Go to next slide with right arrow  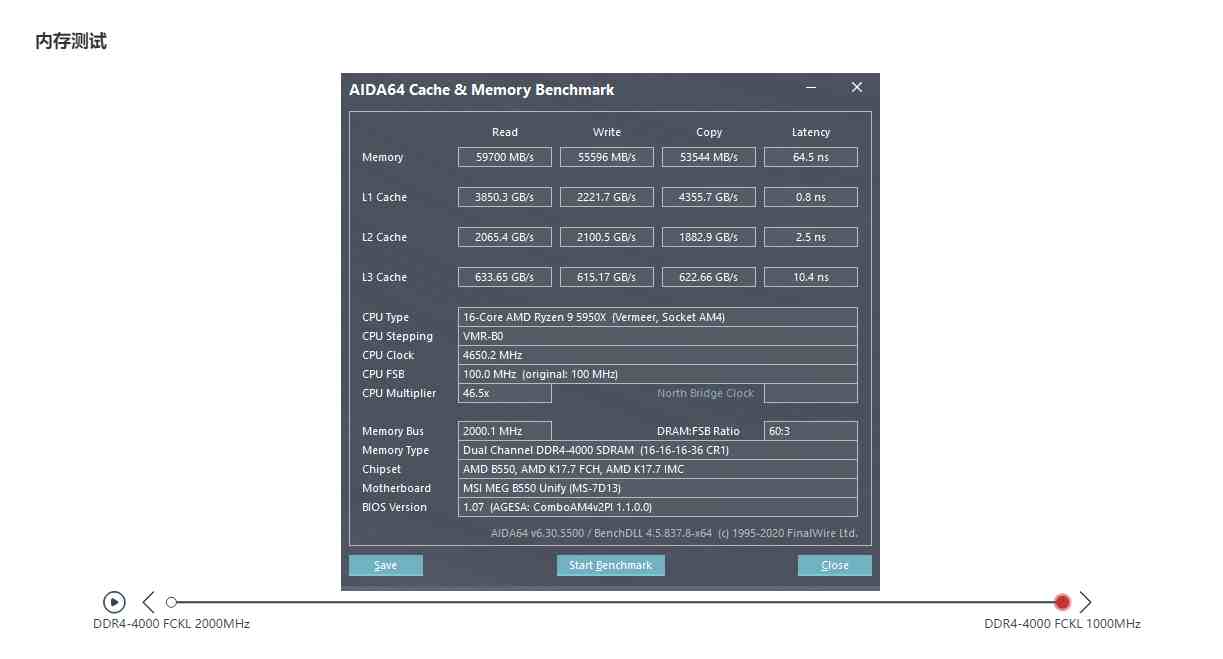[1085, 602]
